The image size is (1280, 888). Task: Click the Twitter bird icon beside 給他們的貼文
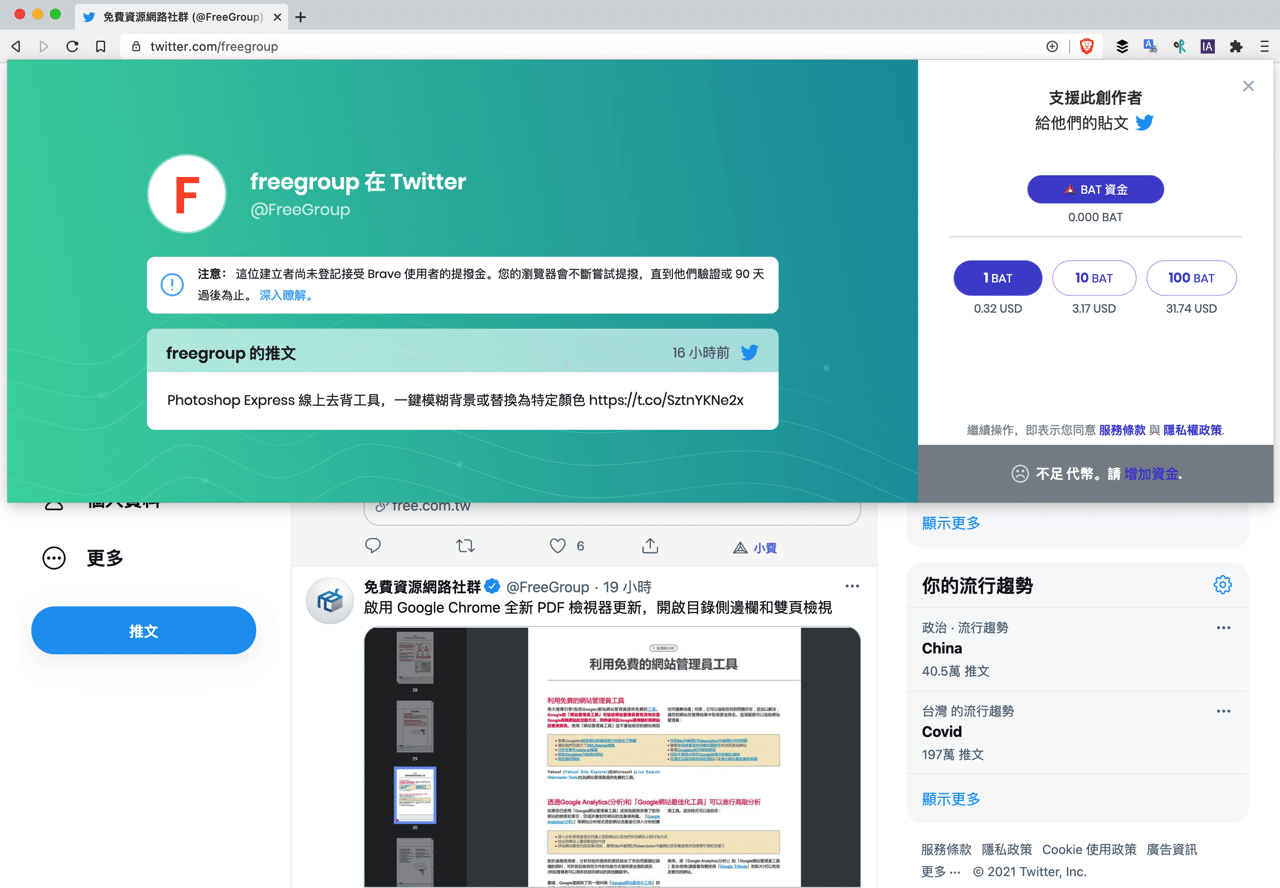tap(1145, 123)
